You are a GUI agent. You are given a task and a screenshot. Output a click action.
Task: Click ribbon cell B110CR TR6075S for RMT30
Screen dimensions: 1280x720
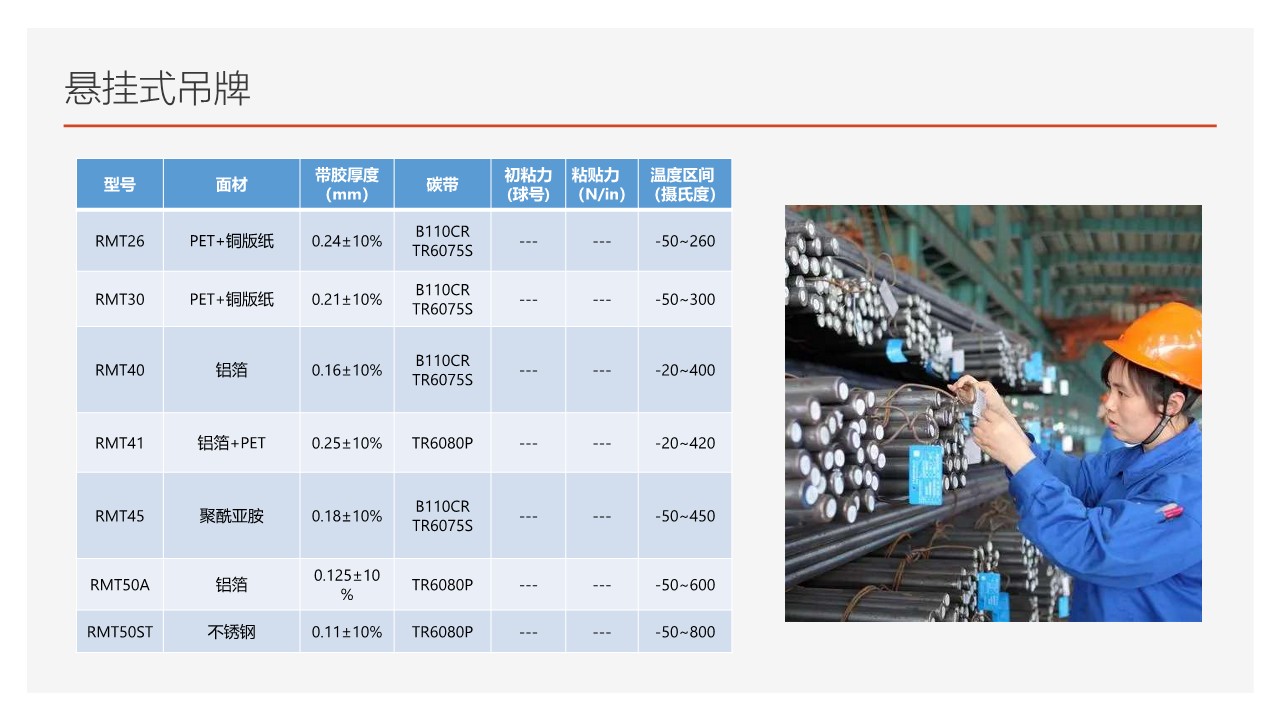(x=442, y=299)
